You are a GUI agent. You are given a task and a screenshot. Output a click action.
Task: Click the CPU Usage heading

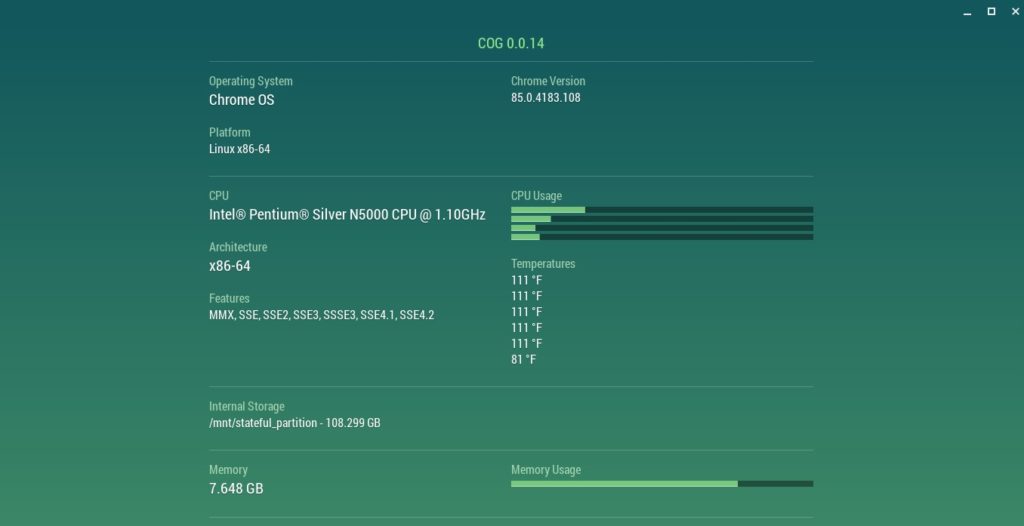536,196
